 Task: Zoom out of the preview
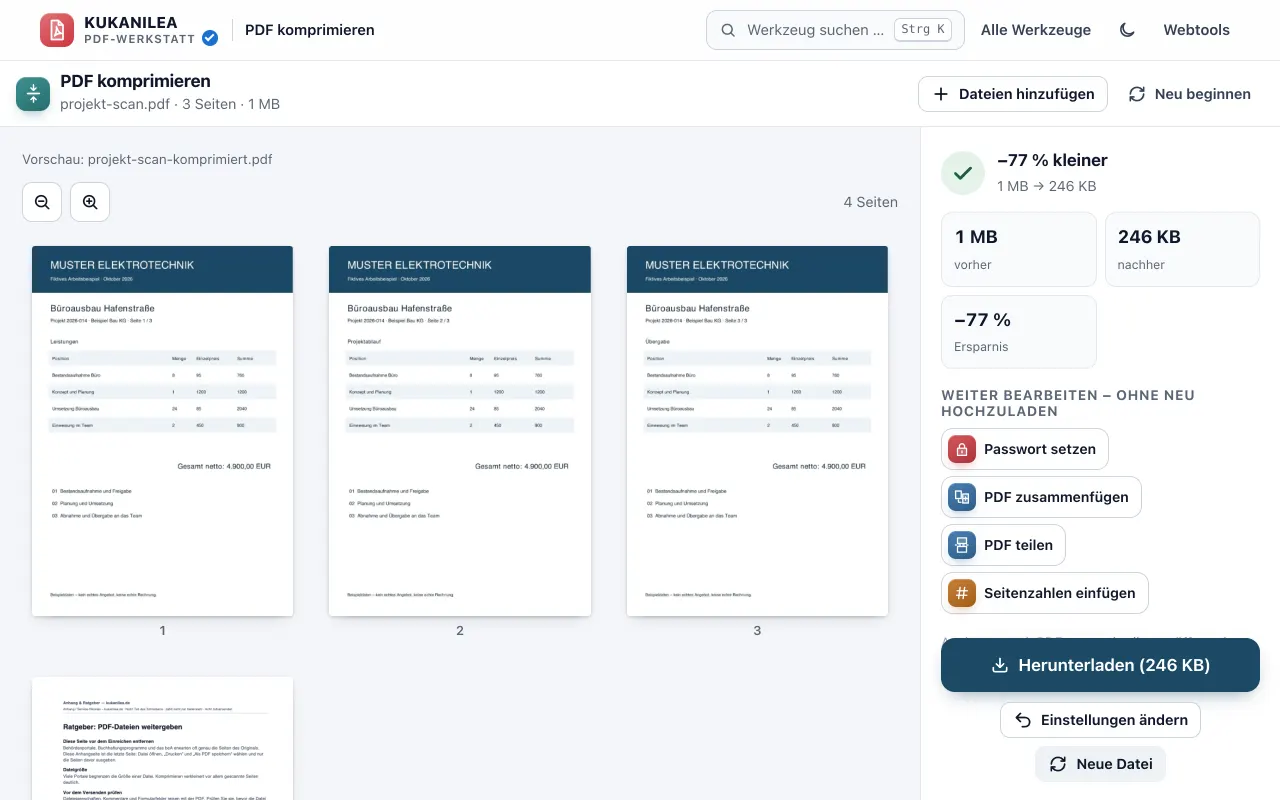(42, 202)
